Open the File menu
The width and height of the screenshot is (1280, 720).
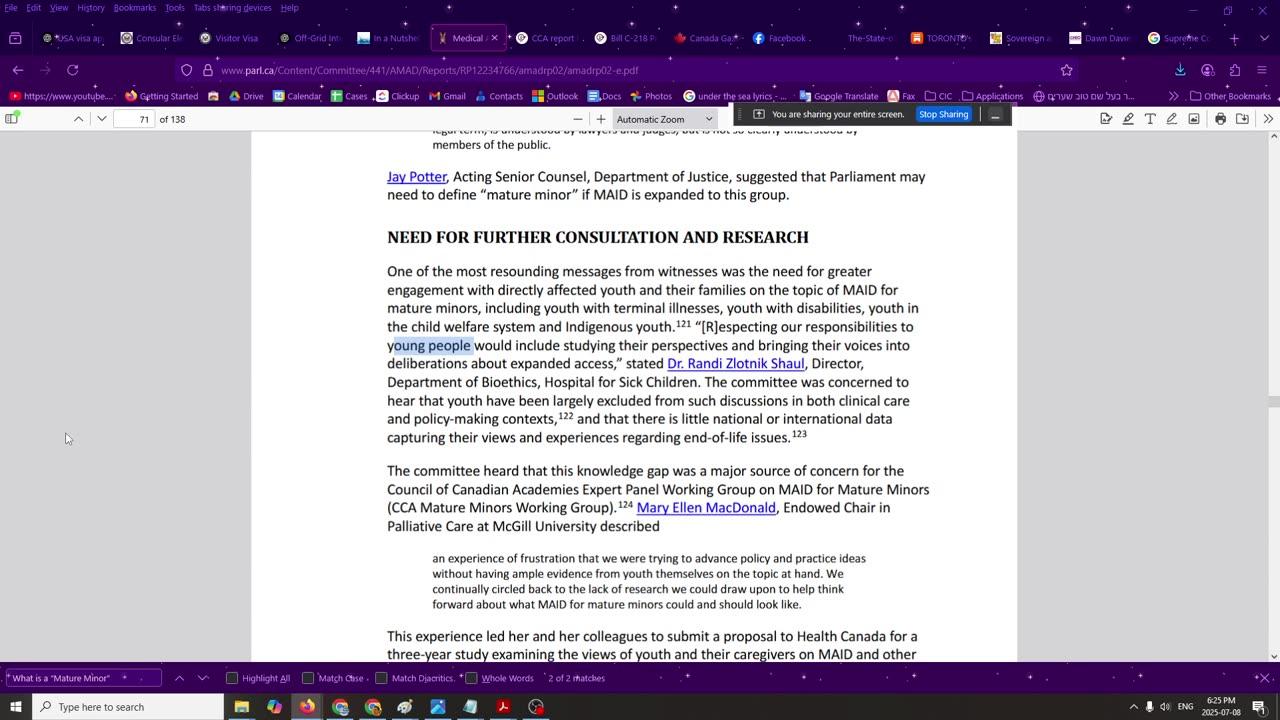pyautogui.click(x=11, y=7)
